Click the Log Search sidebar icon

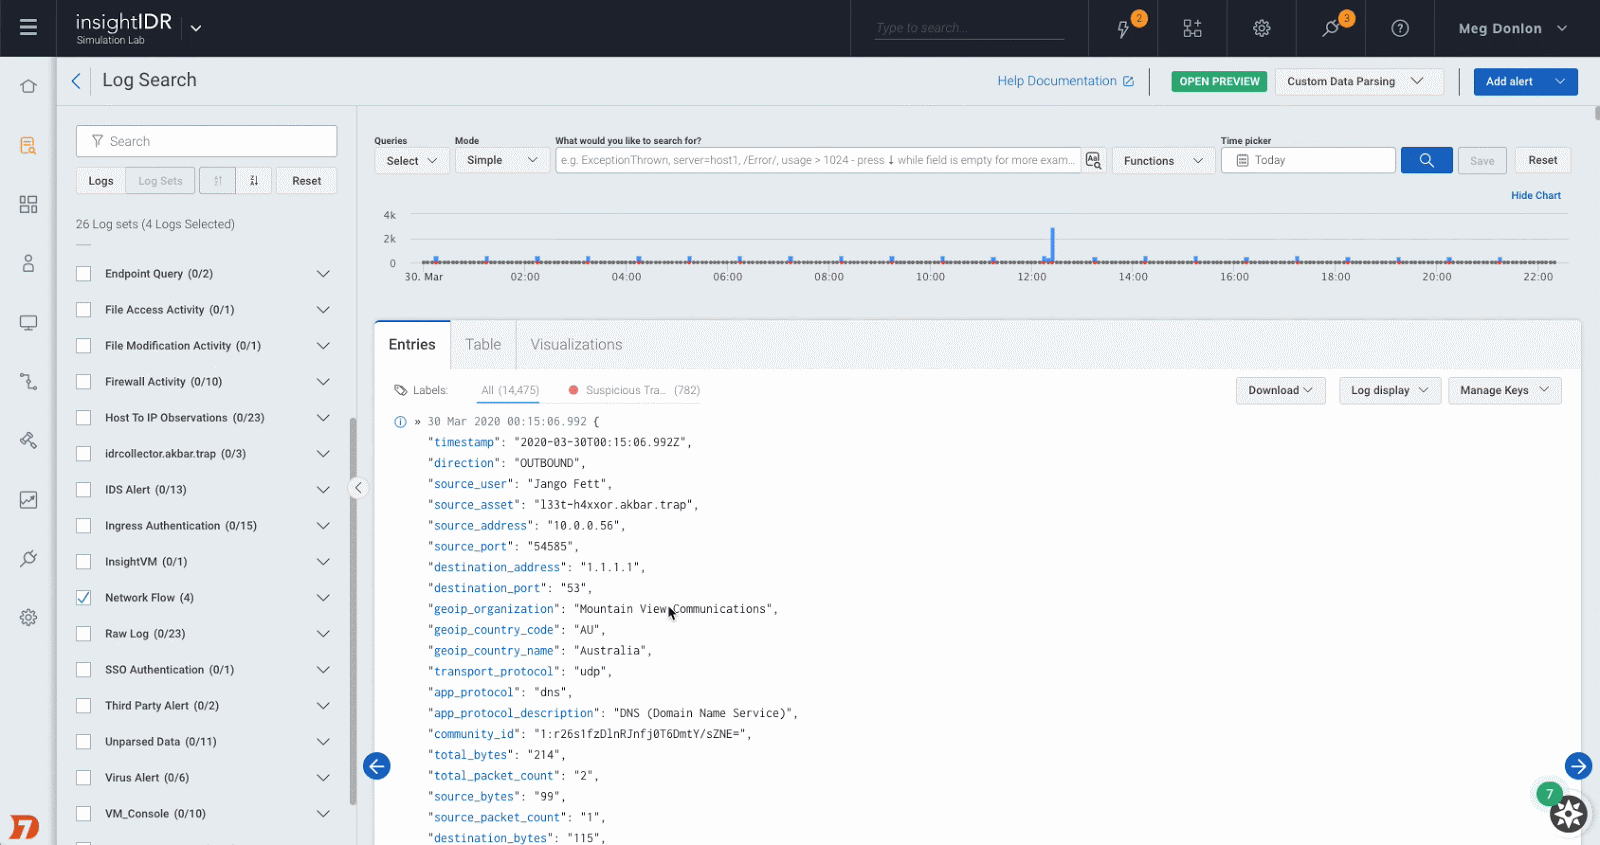pos(28,146)
